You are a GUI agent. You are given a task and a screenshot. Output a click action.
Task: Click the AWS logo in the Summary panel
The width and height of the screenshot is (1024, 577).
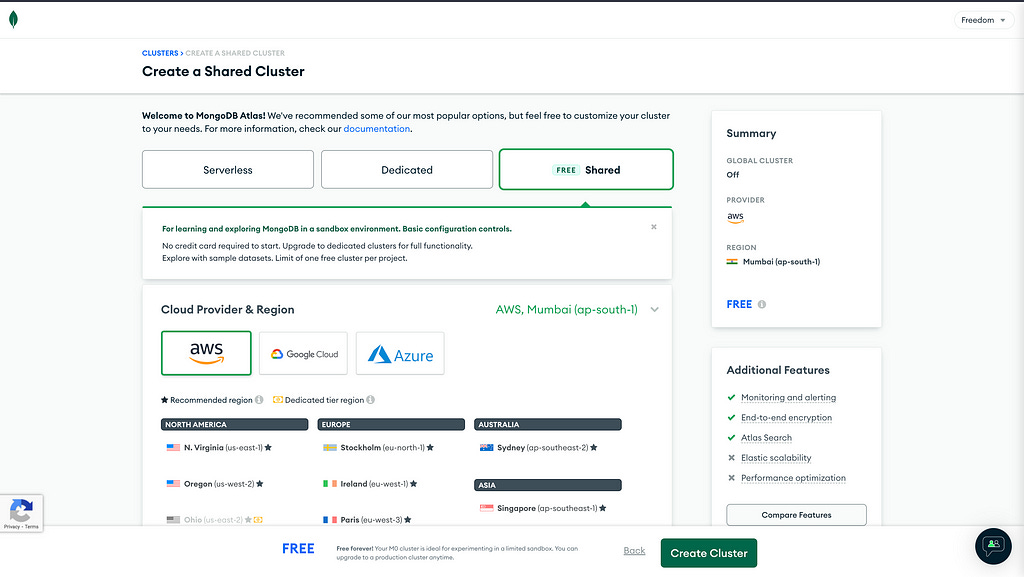tap(735, 217)
